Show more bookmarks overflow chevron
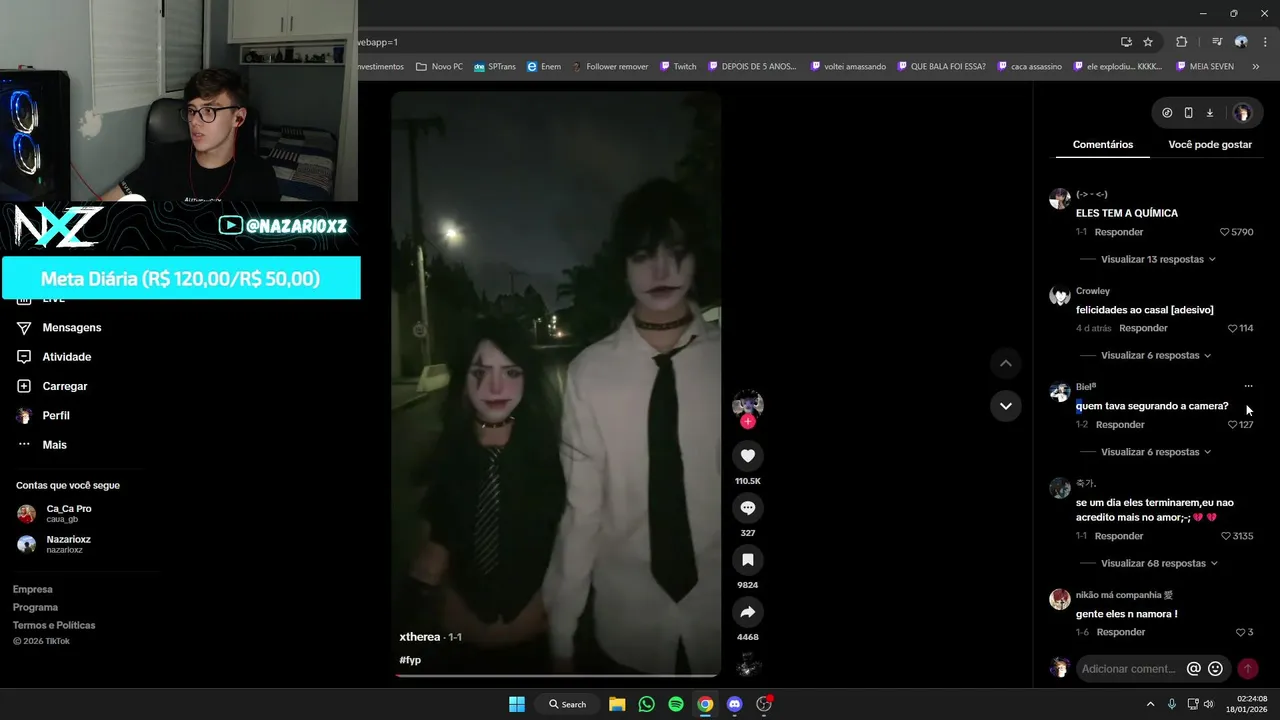1280x720 pixels. point(1256,66)
